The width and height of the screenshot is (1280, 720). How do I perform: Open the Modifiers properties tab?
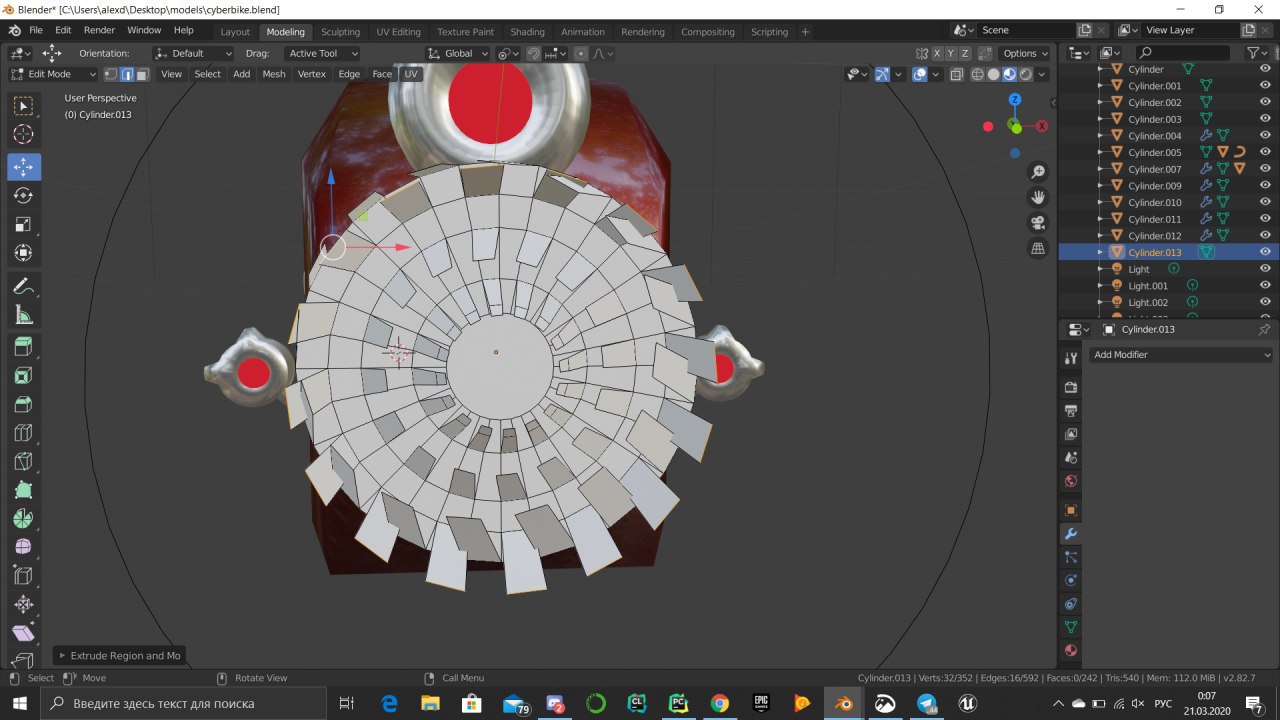[x=1071, y=534]
